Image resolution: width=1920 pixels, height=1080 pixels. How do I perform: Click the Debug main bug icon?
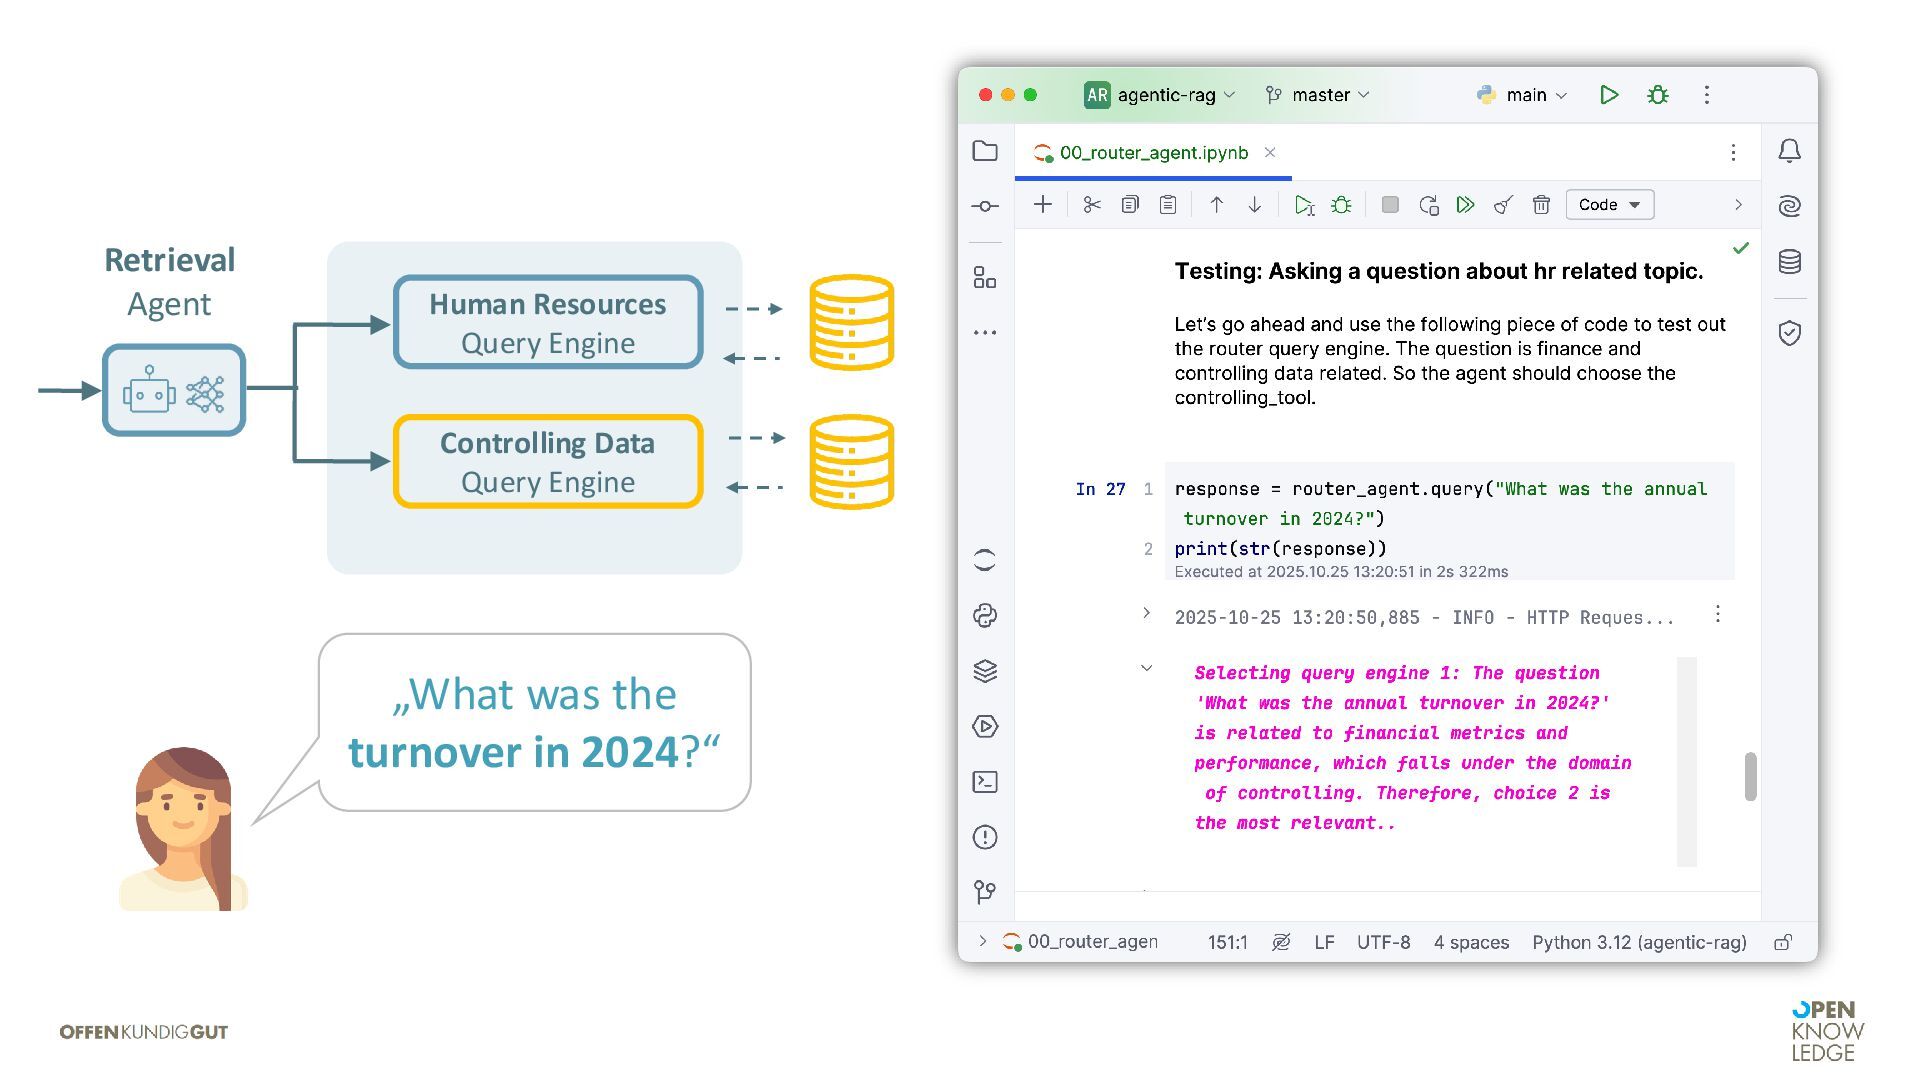click(x=1658, y=95)
